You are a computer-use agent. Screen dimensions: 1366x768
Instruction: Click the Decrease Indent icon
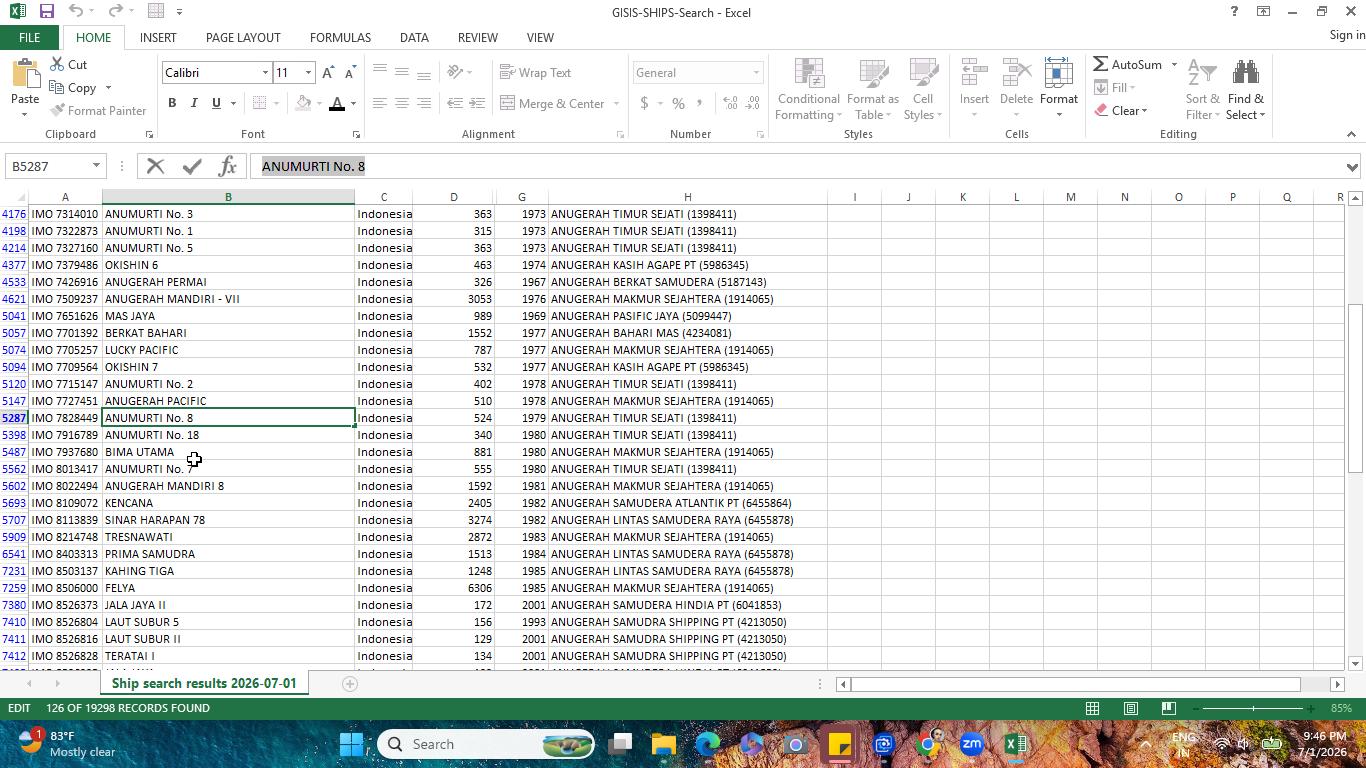[455, 103]
